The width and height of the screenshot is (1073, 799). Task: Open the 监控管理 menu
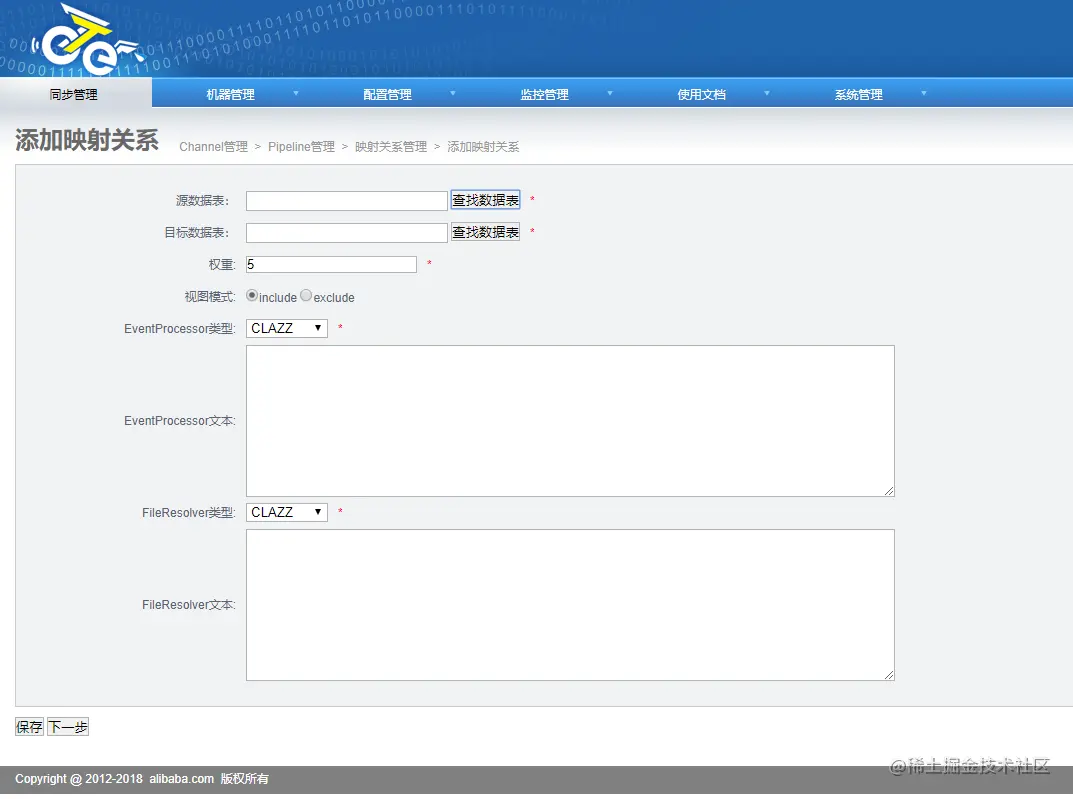545,94
